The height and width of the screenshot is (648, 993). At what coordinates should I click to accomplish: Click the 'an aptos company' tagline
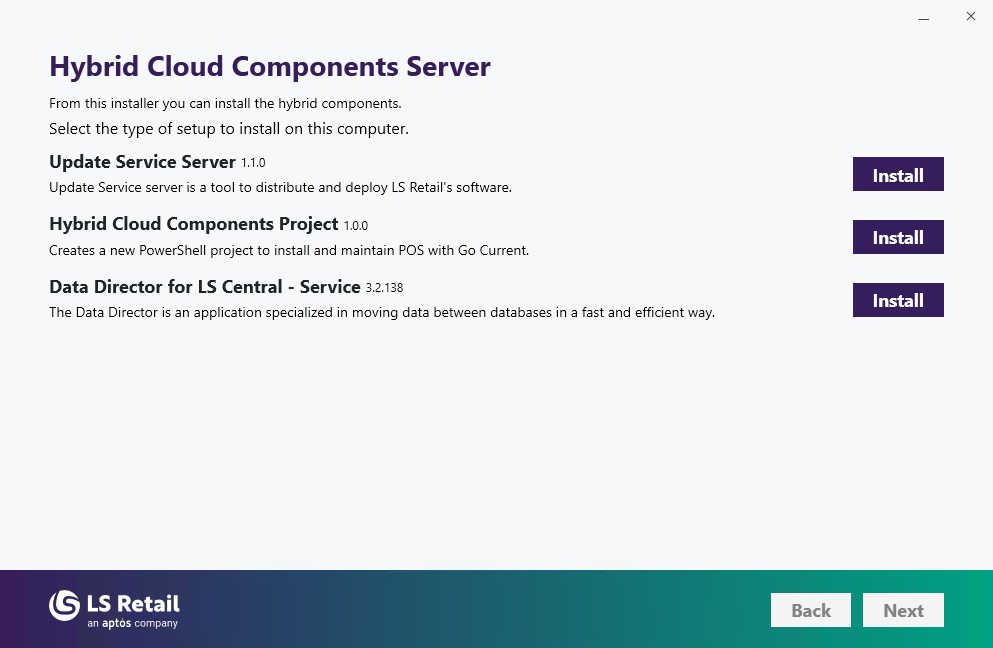point(133,624)
